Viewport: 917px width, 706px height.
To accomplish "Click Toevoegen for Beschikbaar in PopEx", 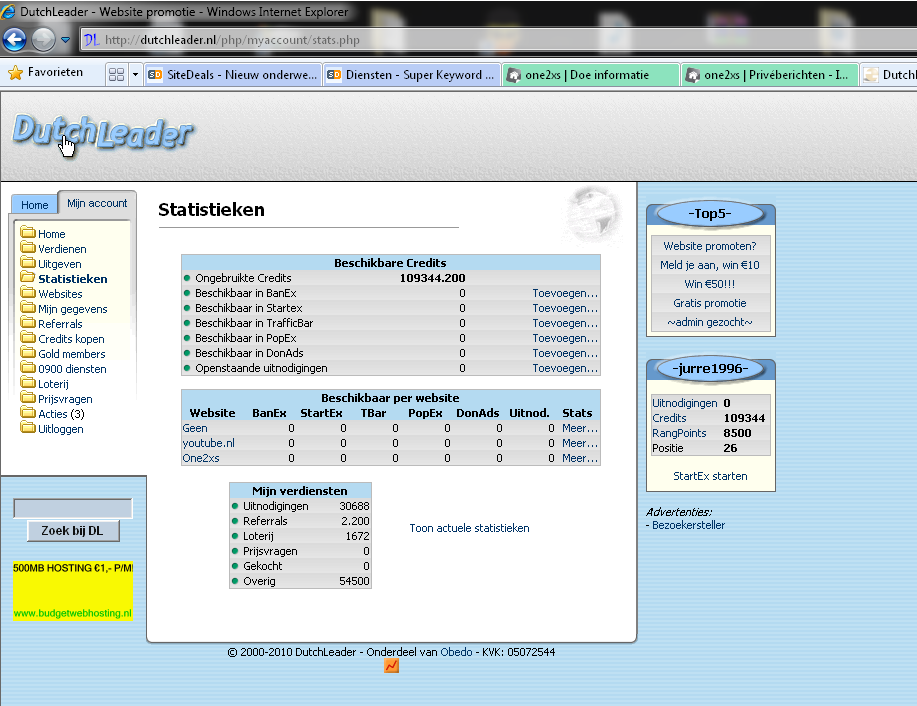I will 565,338.
